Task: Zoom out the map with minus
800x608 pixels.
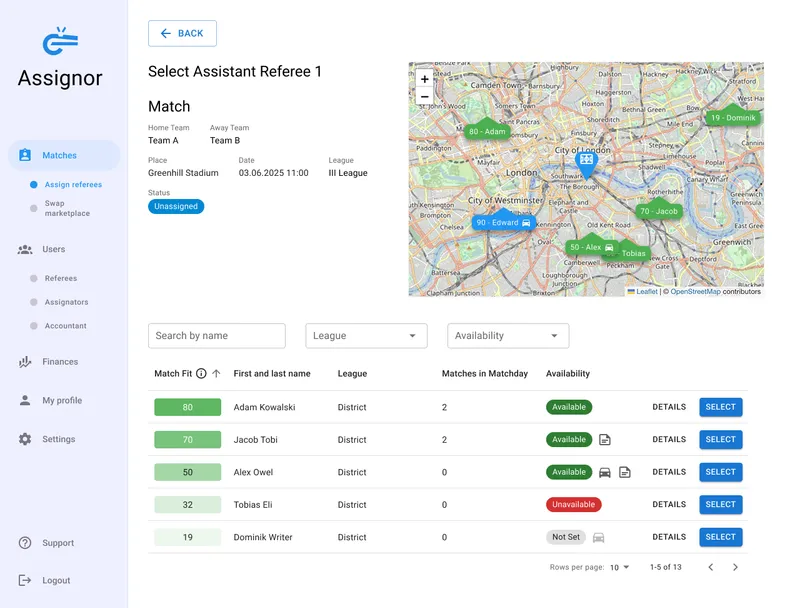Action: pos(424,96)
